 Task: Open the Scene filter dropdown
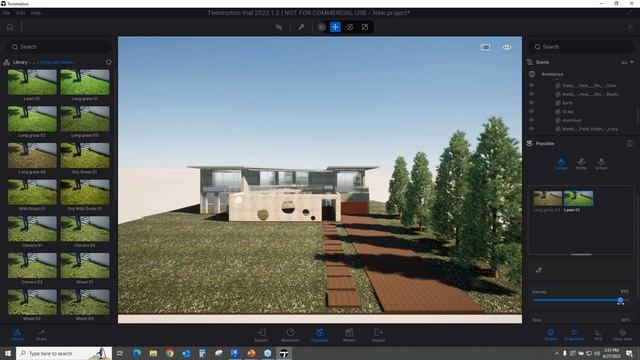click(x=627, y=62)
